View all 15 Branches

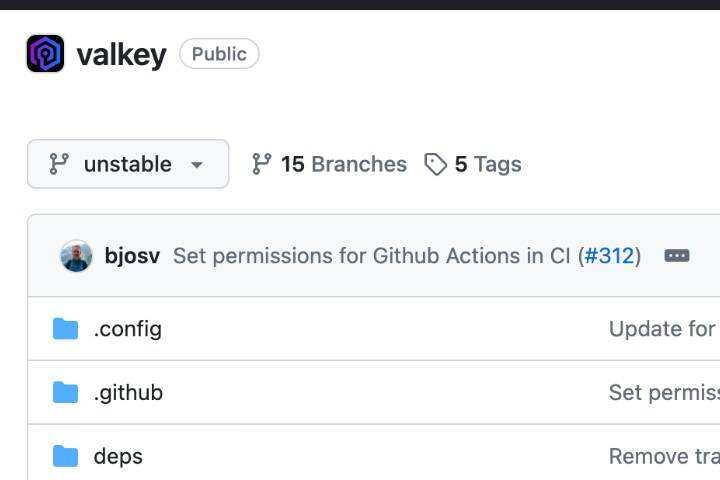(x=343, y=164)
